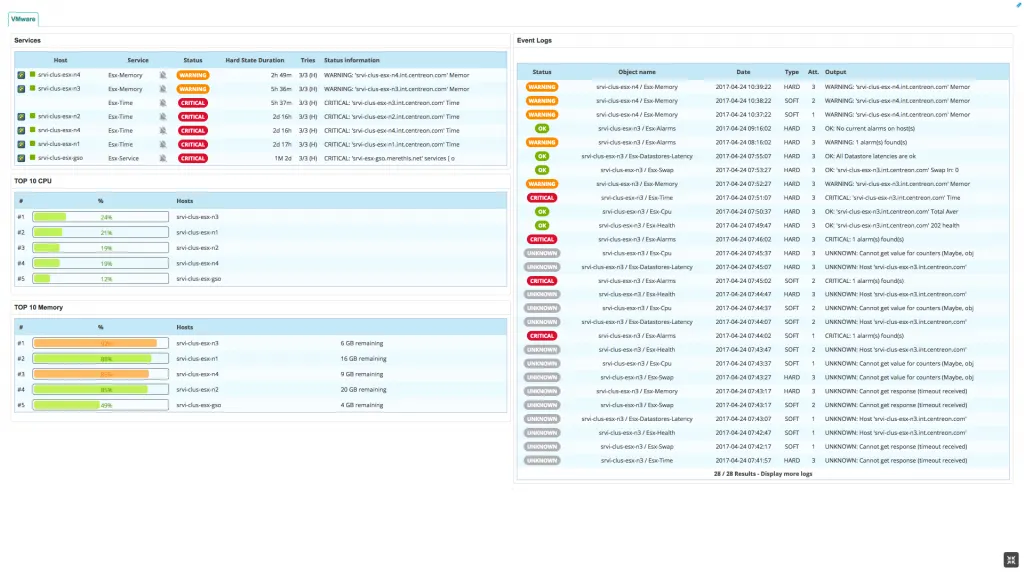Click green status square for srvi-clus-esx-n1
This screenshot has height=575, width=1024.
click(x=33, y=144)
